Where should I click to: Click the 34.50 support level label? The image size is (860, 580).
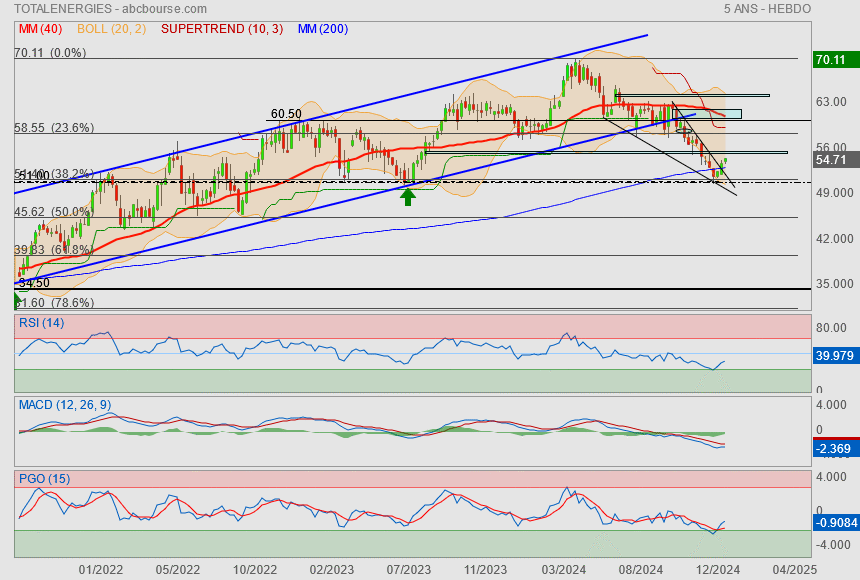tap(34, 283)
